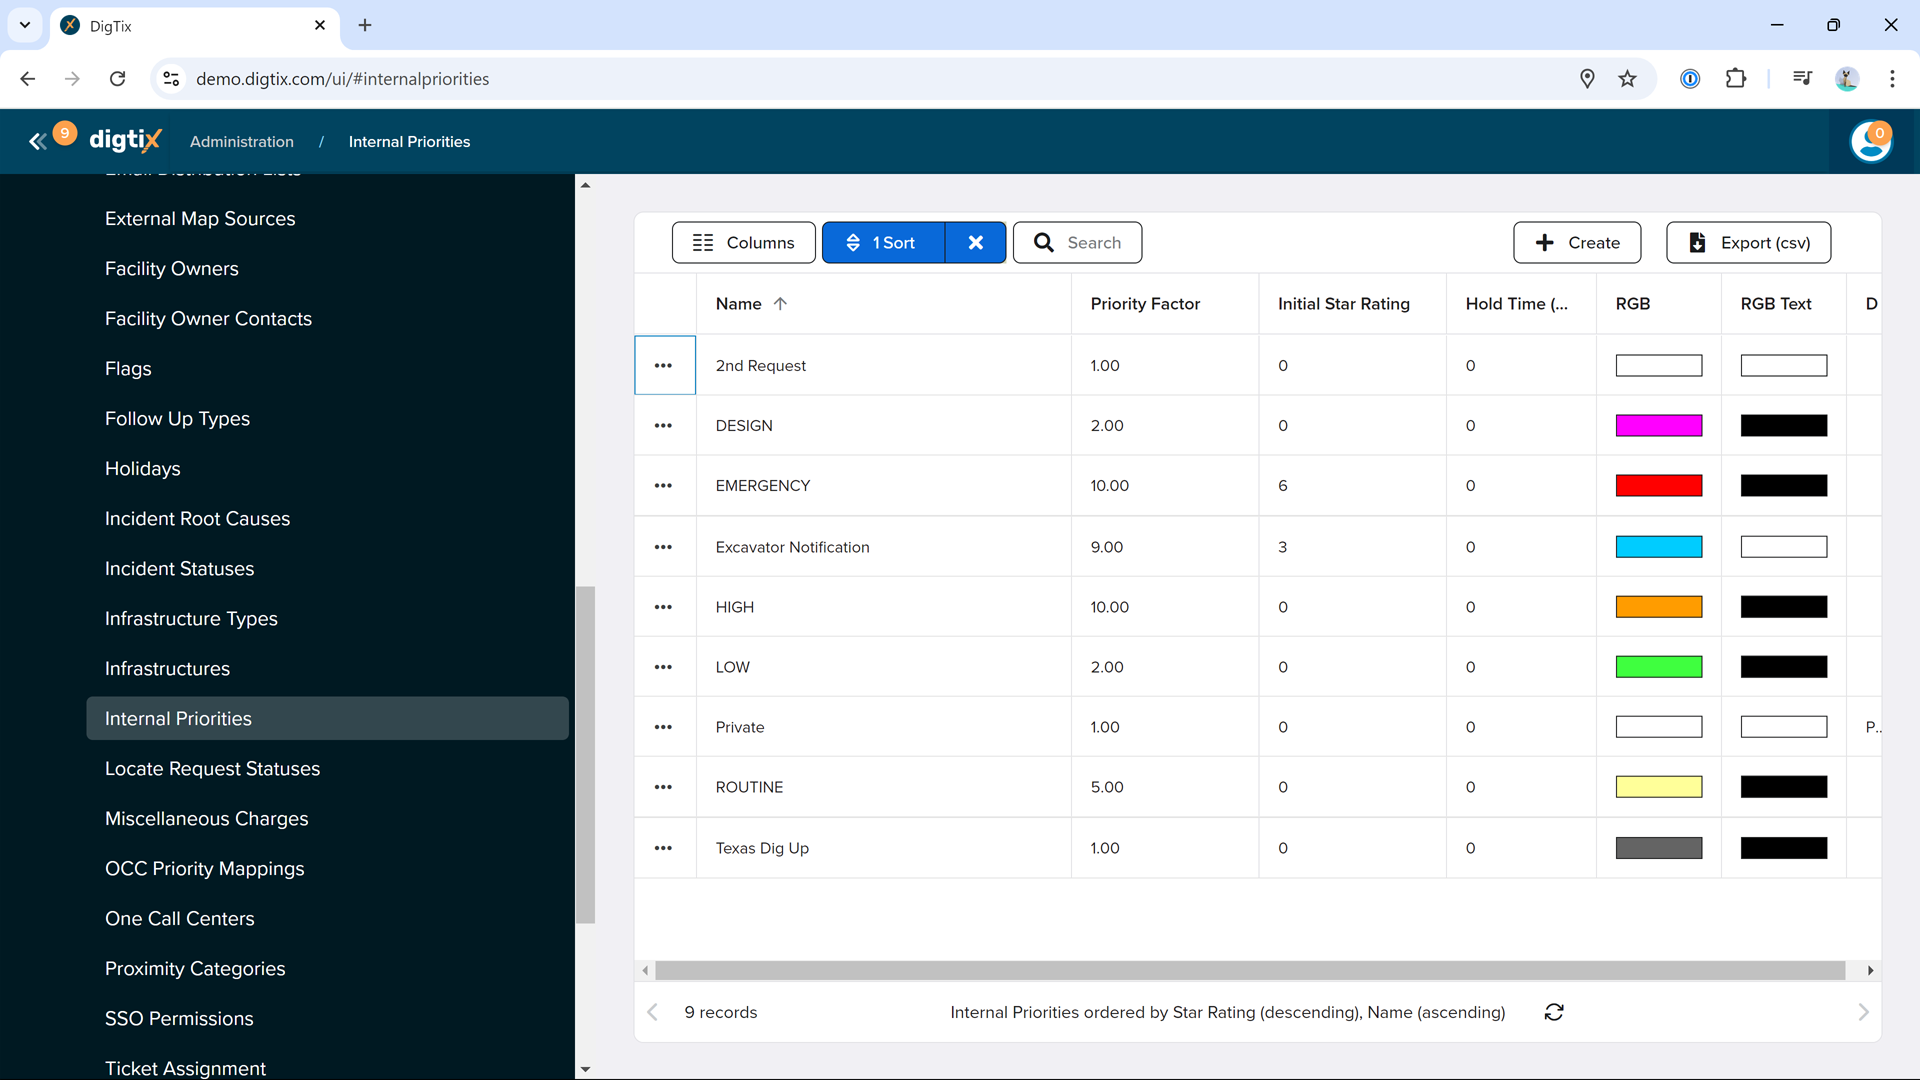Screen dimensions: 1920x1080
Task: Click the browser bookmark star icon
Action: tap(1628, 79)
